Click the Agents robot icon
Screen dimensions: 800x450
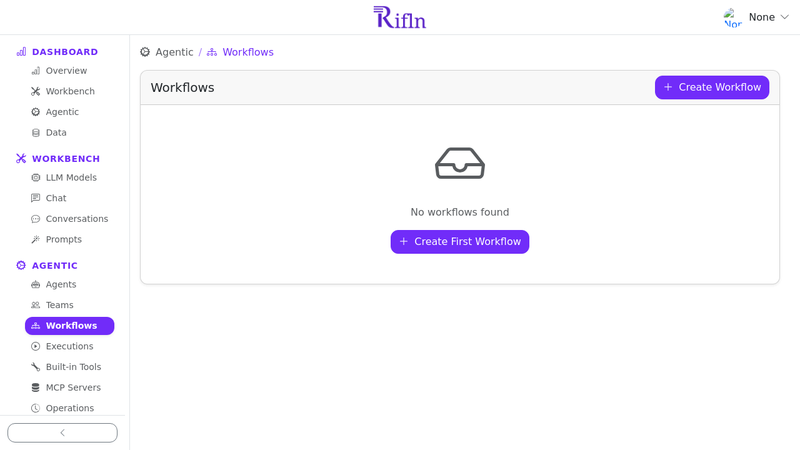(35, 285)
